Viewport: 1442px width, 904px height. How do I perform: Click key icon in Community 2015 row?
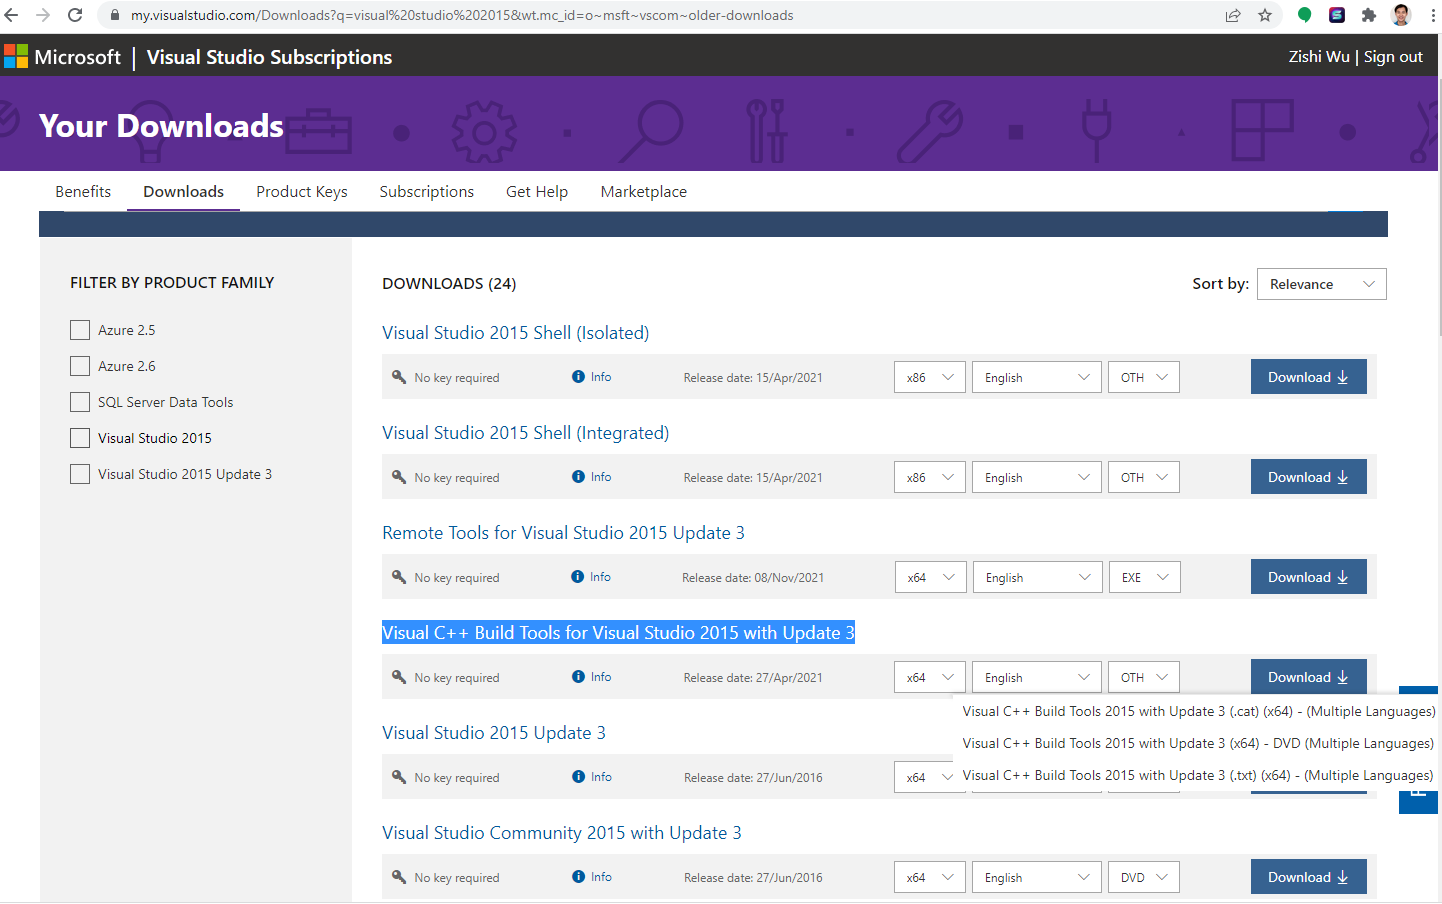pos(399,877)
